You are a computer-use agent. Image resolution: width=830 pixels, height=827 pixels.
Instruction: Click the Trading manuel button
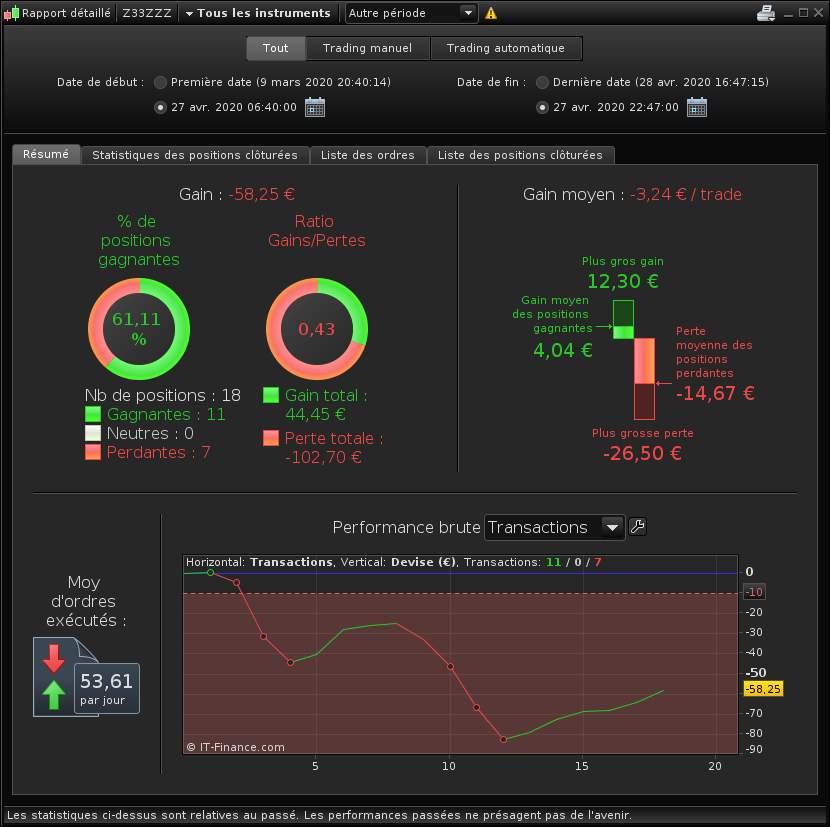(367, 48)
